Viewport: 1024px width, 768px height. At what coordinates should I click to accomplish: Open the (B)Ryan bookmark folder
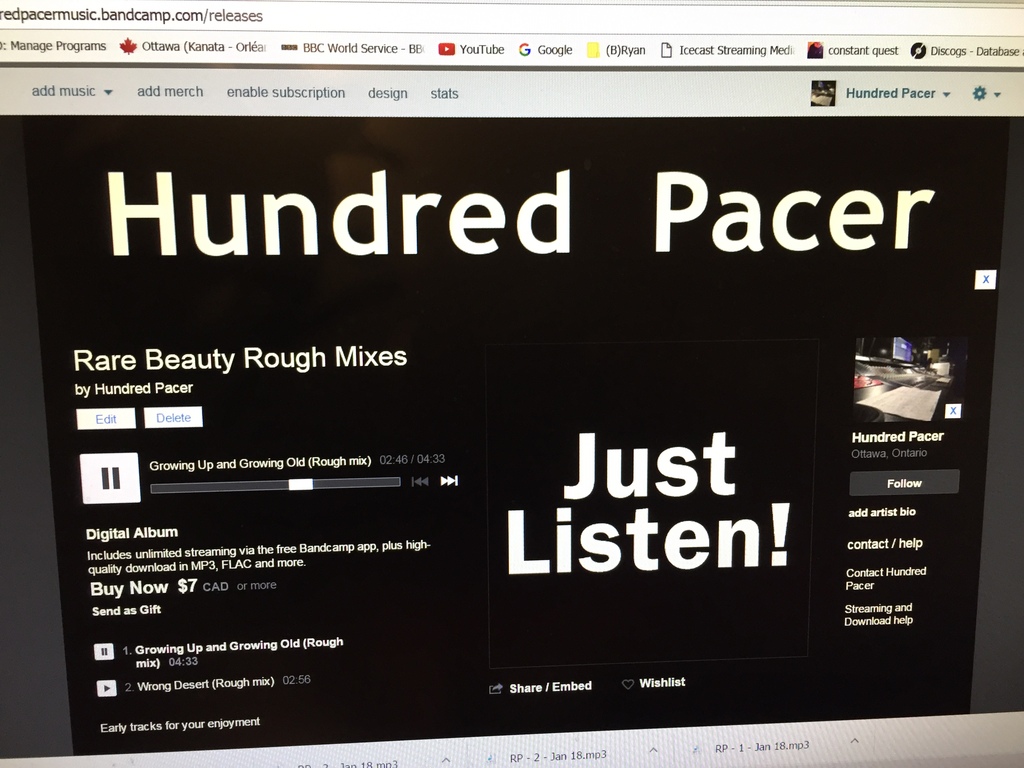[616, 50]
